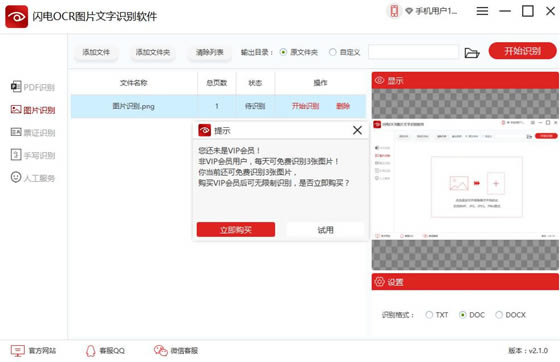The width and height of the screenshot is (560, 362).
Task: Open PDF识别 in the sidebar
Action: (x=33, y=87)
